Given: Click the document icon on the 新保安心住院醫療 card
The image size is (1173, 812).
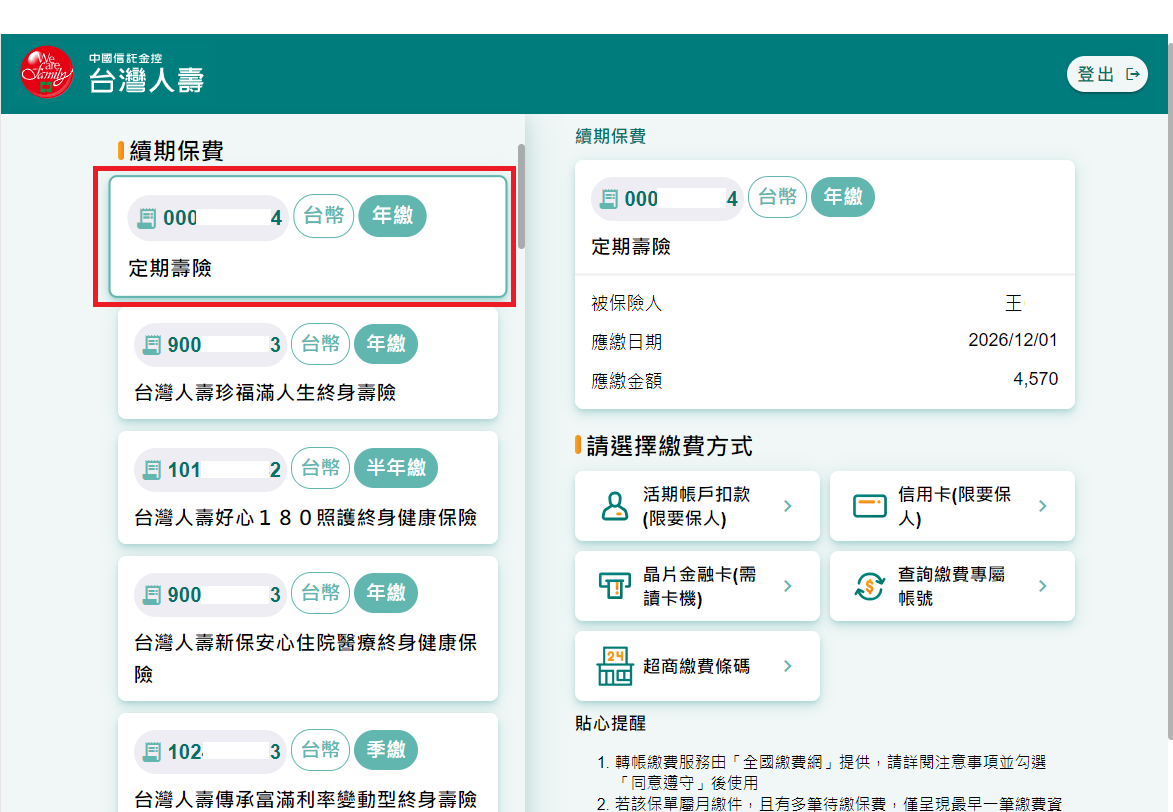Looking at the screenshot, I should (151, 595).
